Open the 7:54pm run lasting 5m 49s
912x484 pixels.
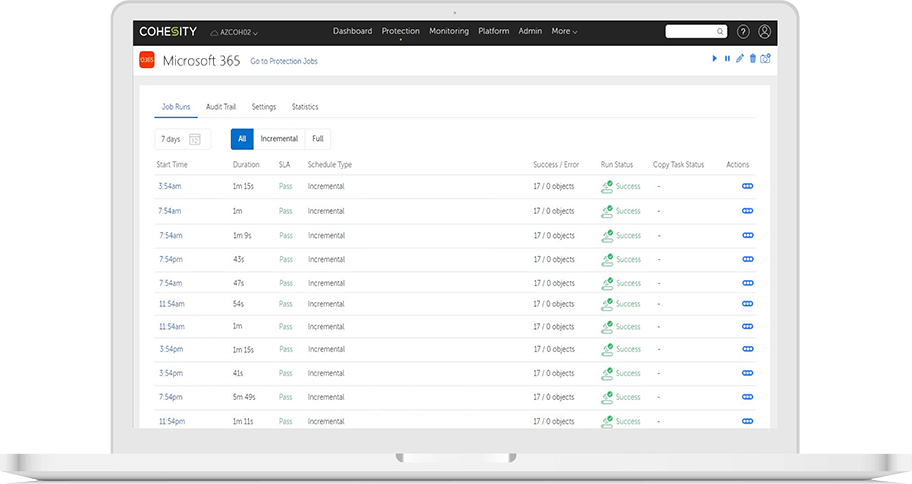[171, 397]
